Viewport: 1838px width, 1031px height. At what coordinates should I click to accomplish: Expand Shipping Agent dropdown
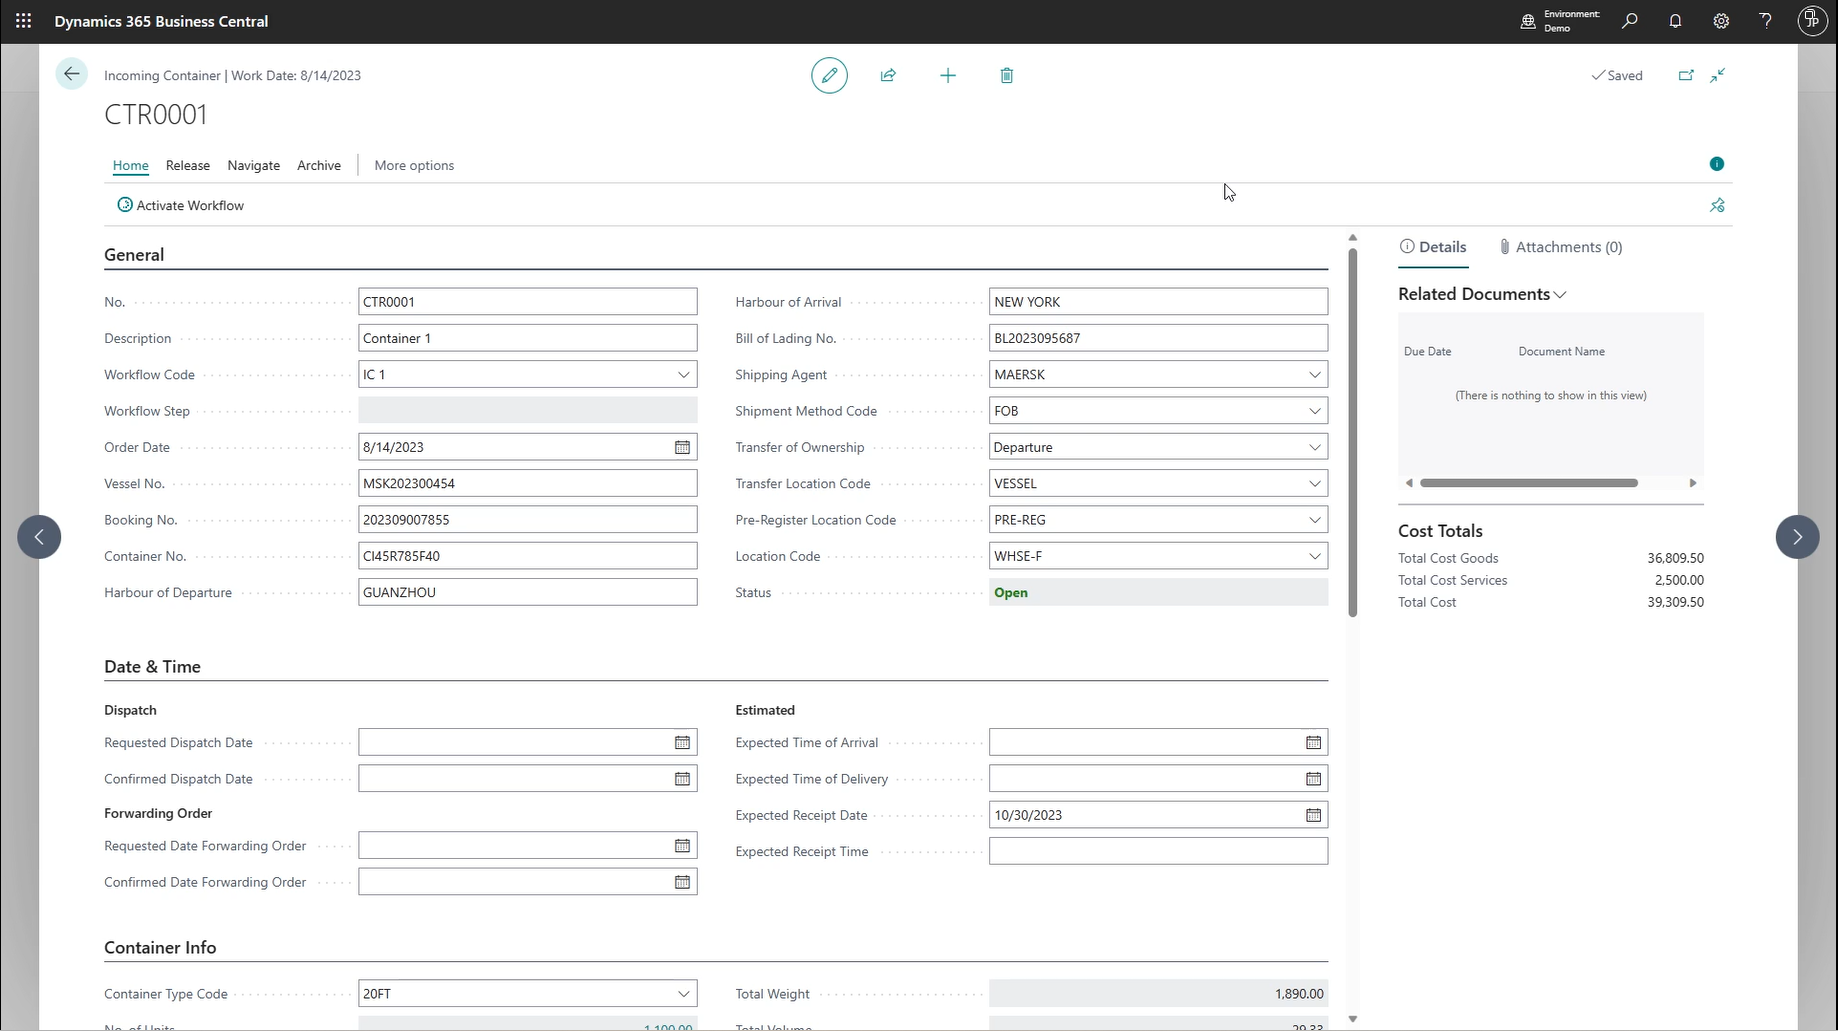coord(1315,375)
